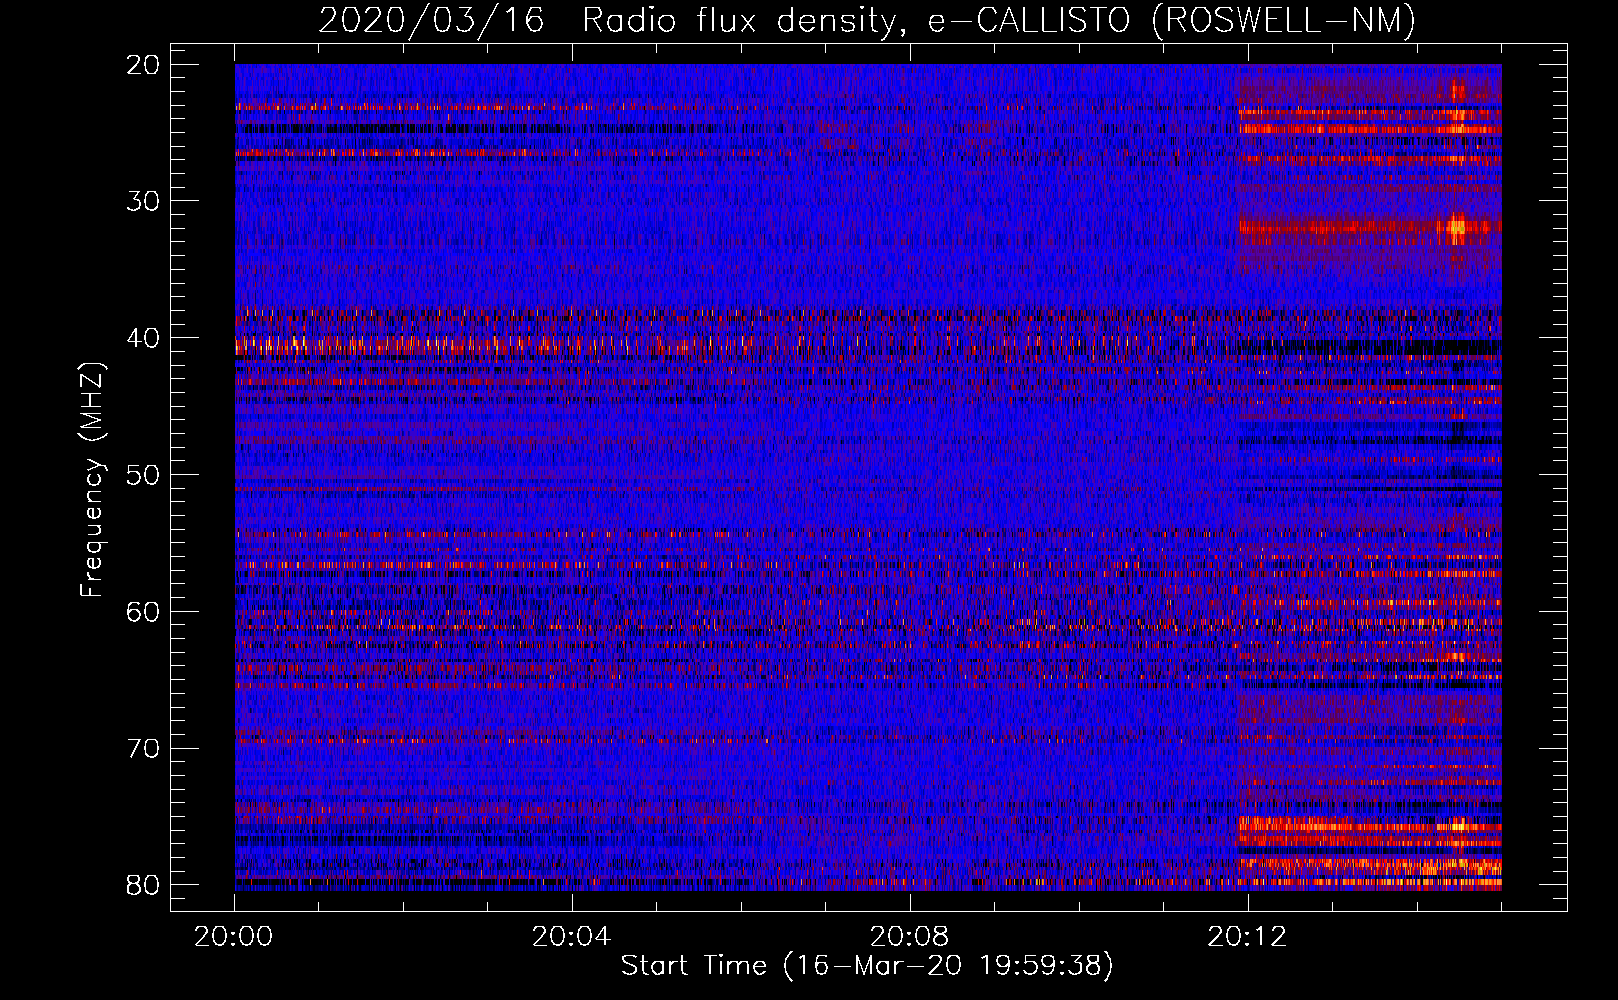1618x1000 pixels.
Task: Click the plot title 'Radio flux density, e-CALLISTO (ROSWELL-NM)'
Action: (999, 20)
